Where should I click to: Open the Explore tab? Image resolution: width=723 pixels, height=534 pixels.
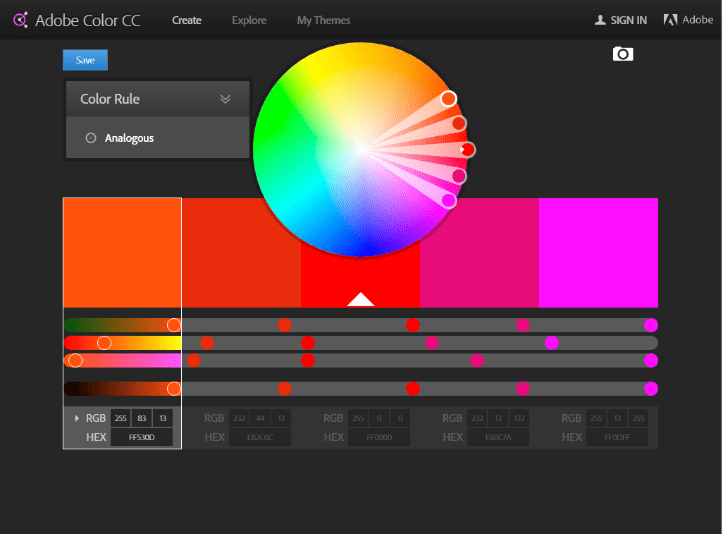point(249,20)
